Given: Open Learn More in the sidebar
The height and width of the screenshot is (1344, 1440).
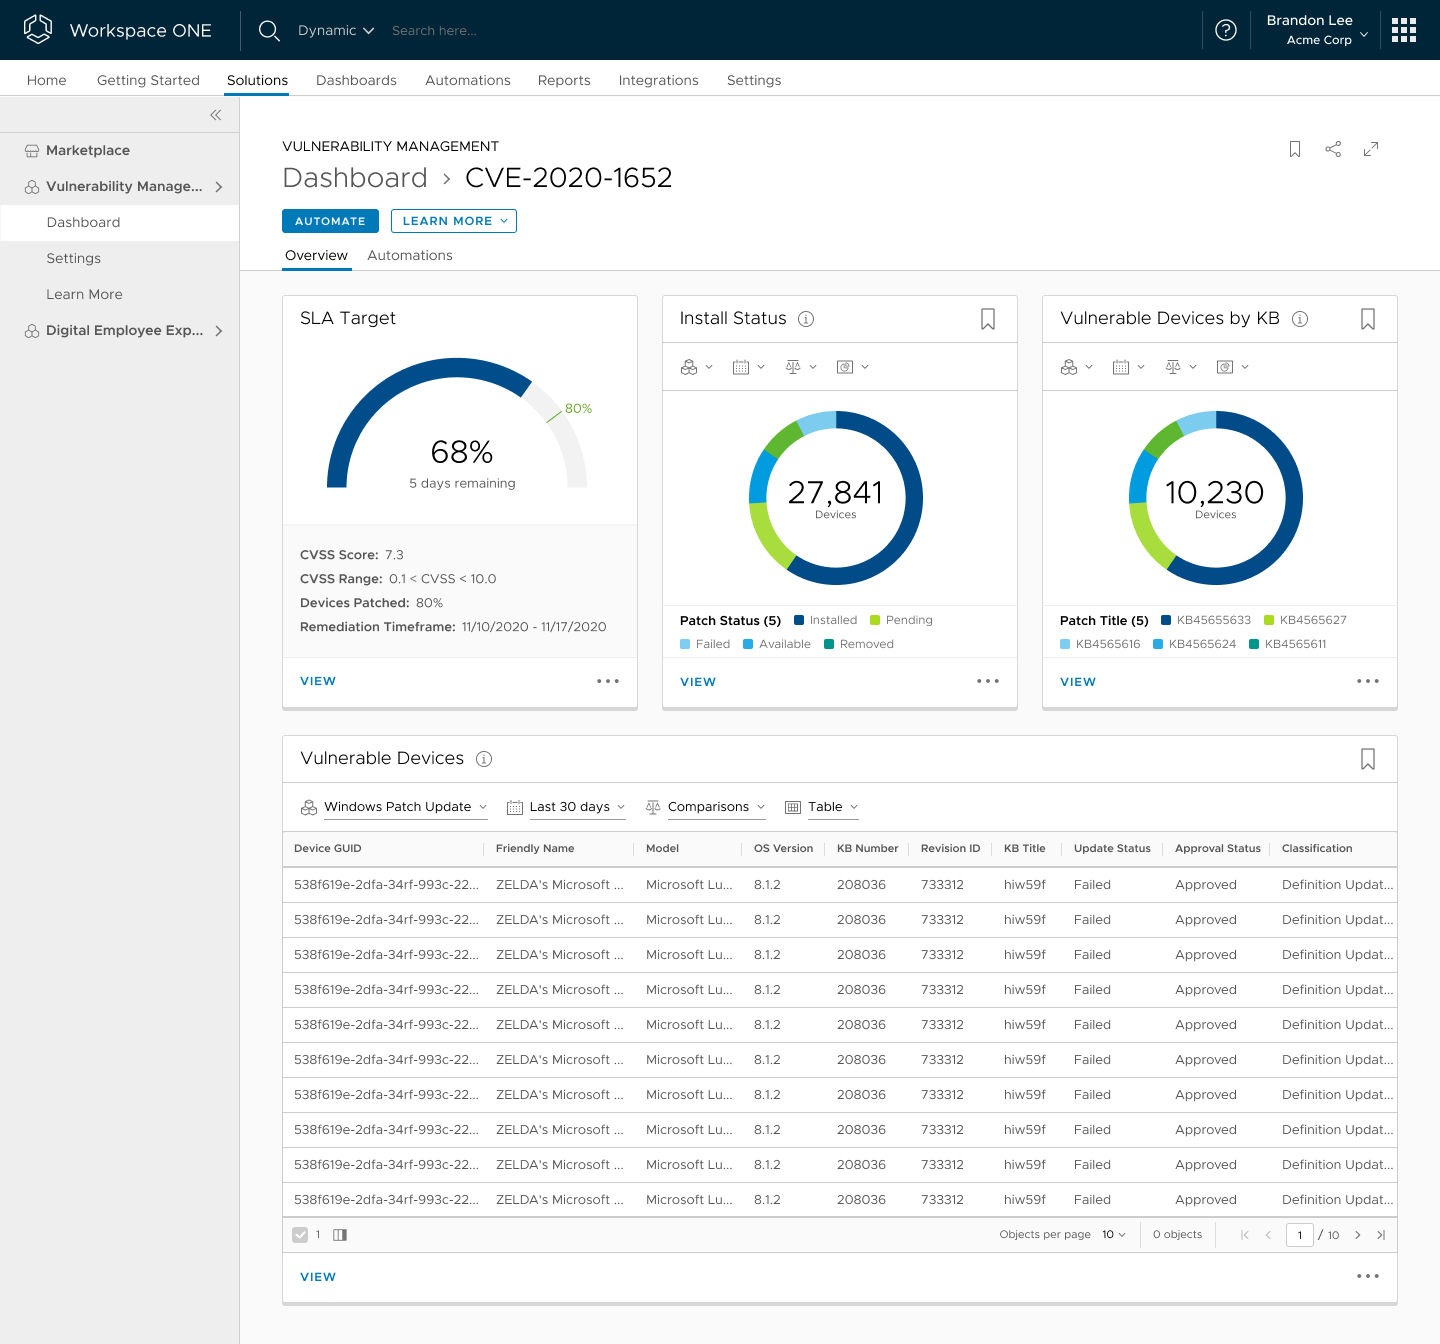Looking at the screenshot, I should click(x=84, y=295).
